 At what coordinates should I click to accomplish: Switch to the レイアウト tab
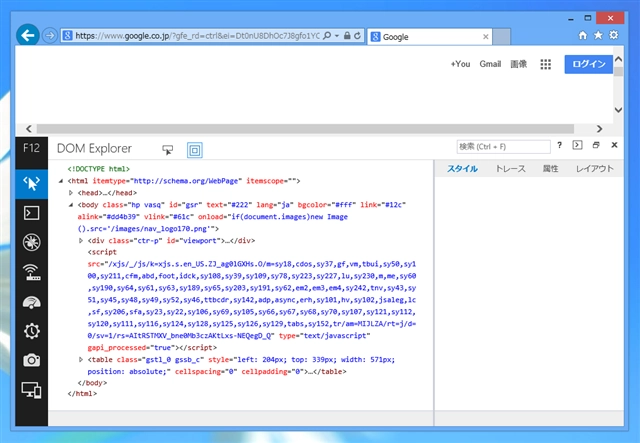tap(595, 169)
